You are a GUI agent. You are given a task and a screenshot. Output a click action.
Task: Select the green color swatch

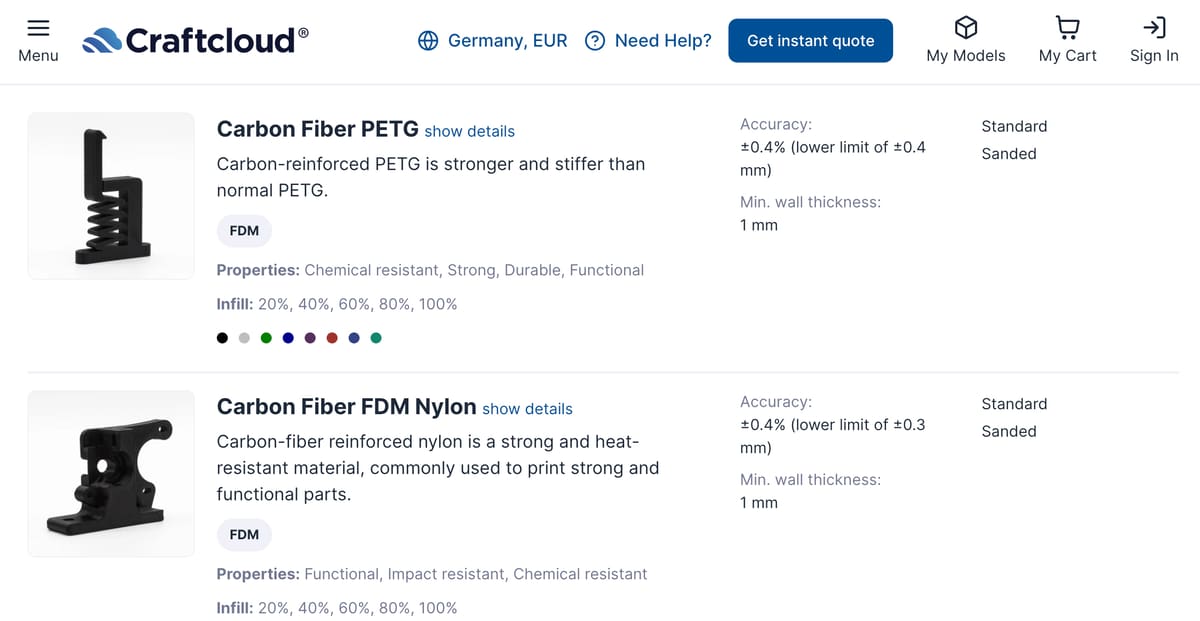266,337
